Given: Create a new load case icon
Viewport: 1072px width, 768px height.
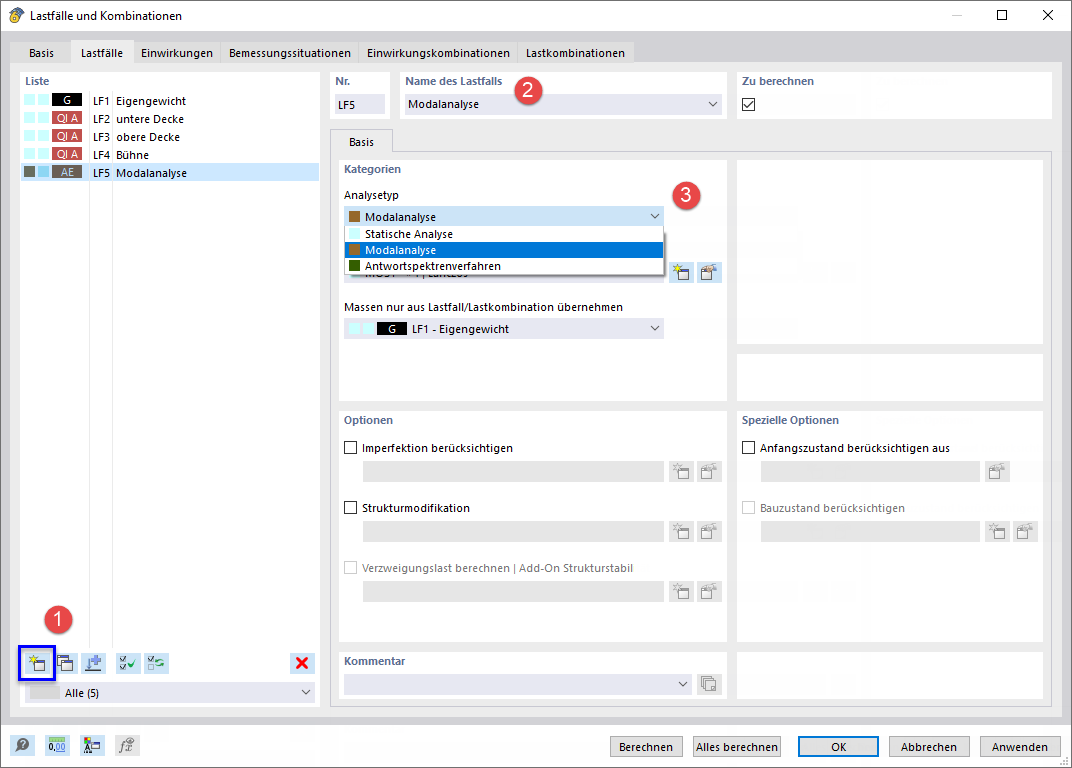Looking at the screenshot, I should point(37,663).
